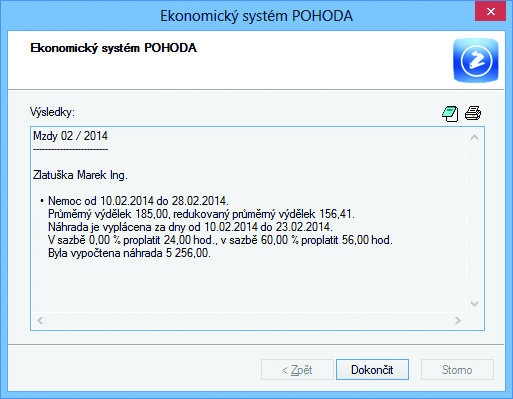Viewport: 513px width, 399px height.
Task: Click the 'Byla vypočtena náhrada 5 256,00.' line
Action: 129,253
